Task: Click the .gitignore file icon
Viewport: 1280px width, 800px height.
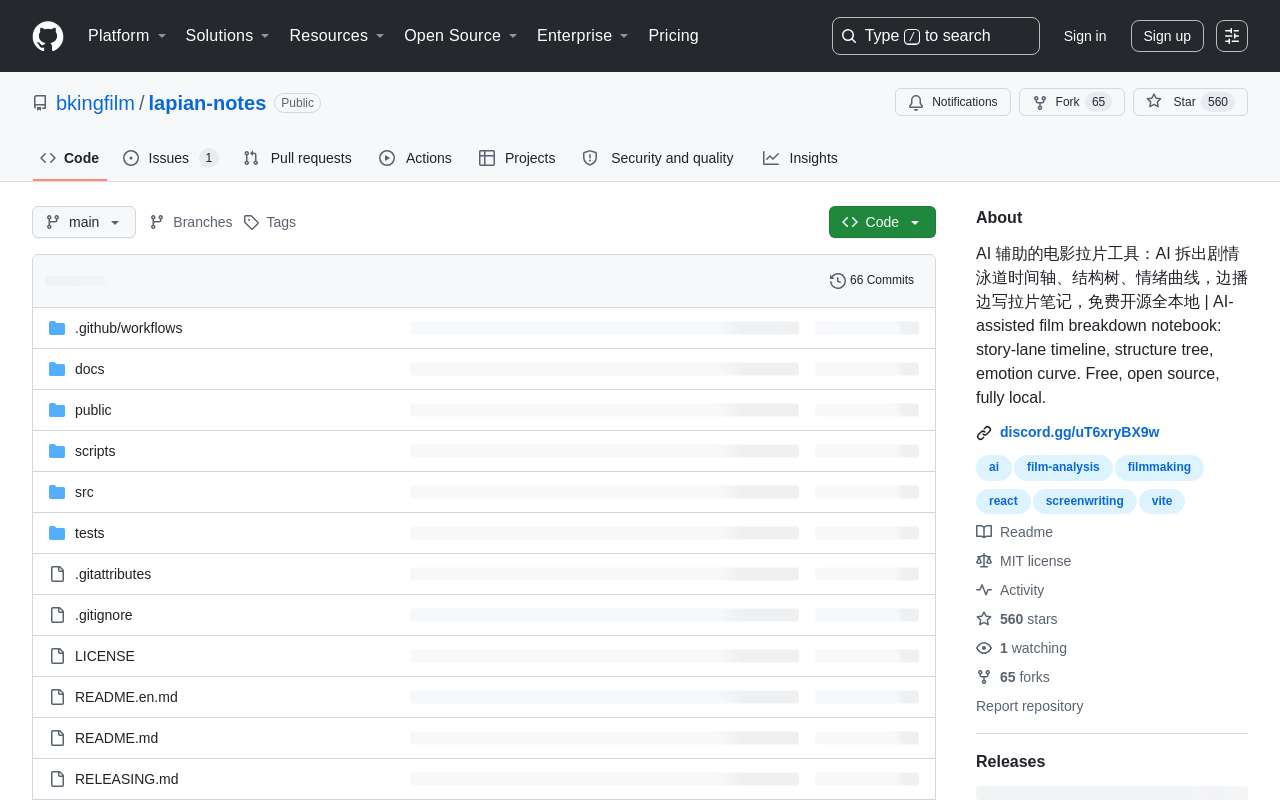Action: coord(57,615)
